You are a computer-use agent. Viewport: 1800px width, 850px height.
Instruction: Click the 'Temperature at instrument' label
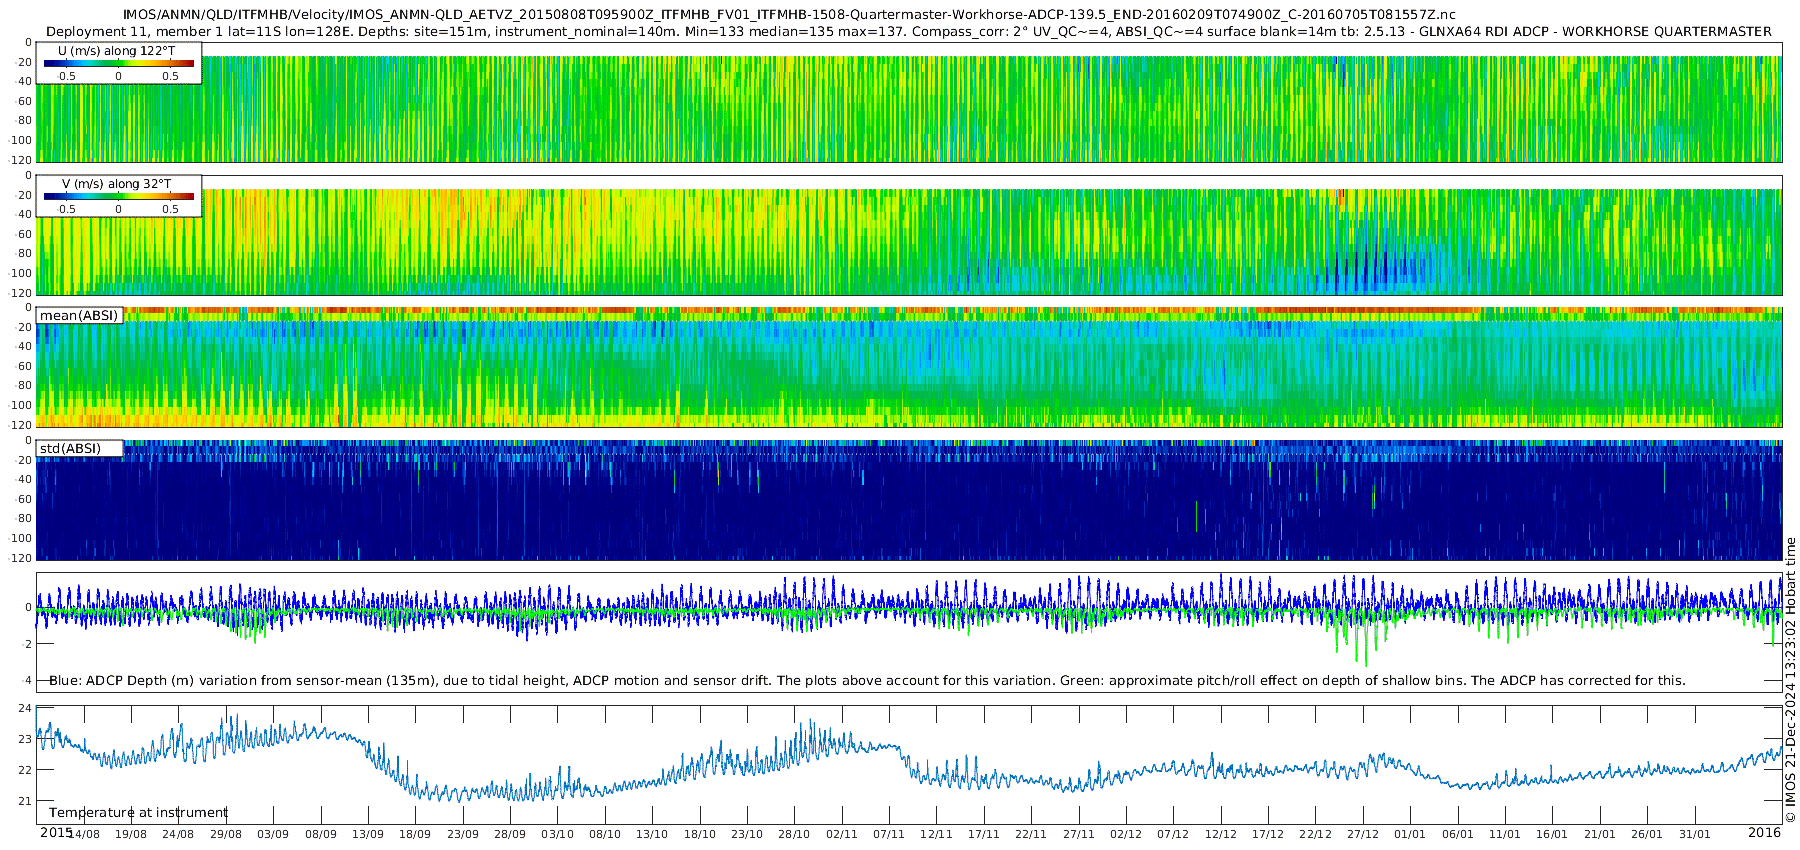pyautogui.click(x=138, y=812)
